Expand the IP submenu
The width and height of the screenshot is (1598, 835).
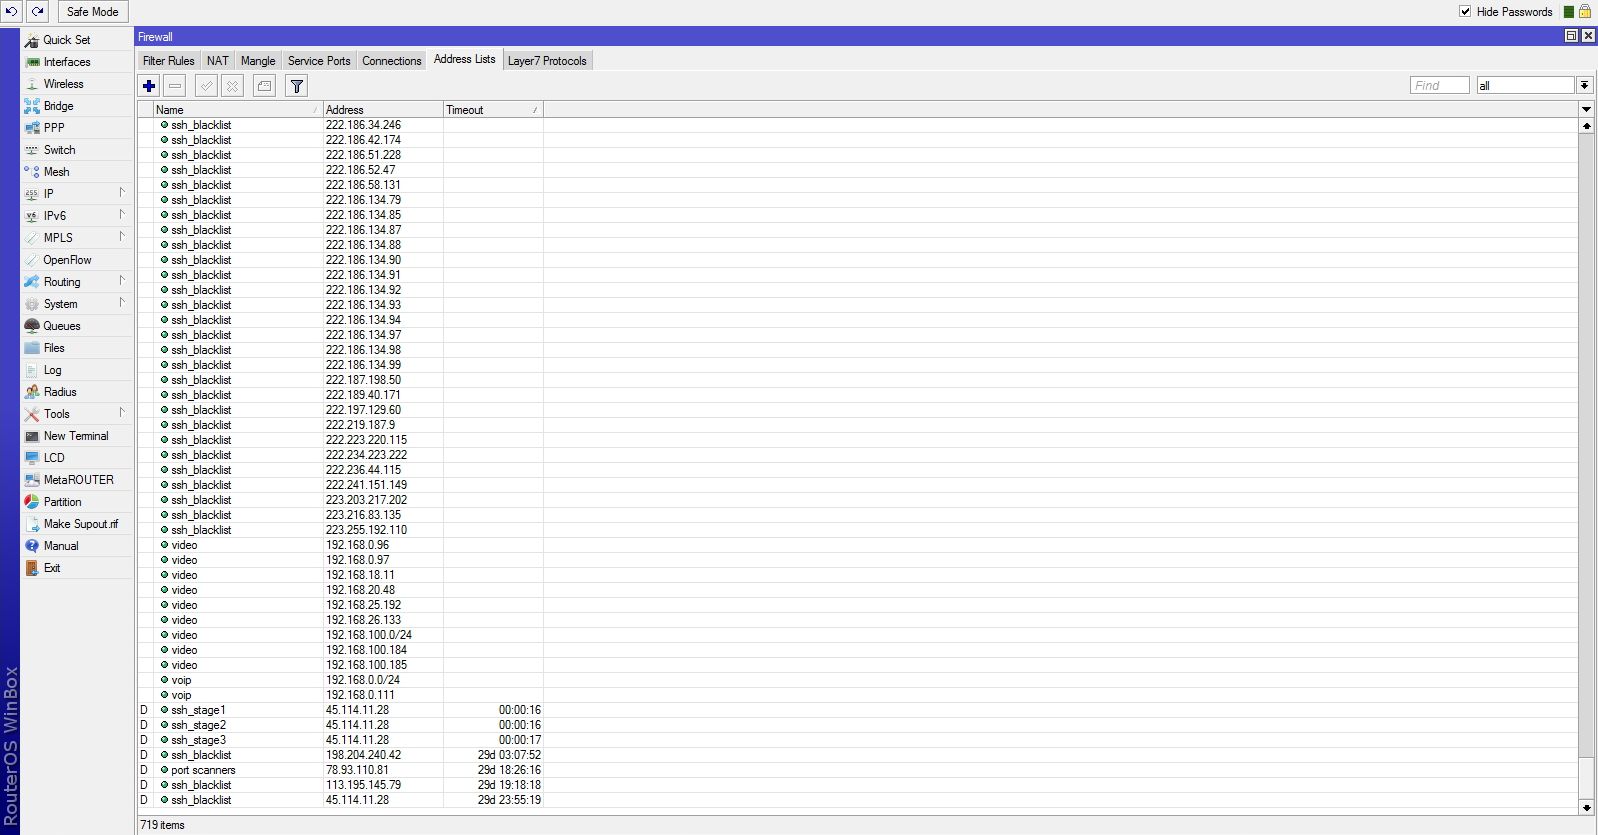[x=77, y=194]
